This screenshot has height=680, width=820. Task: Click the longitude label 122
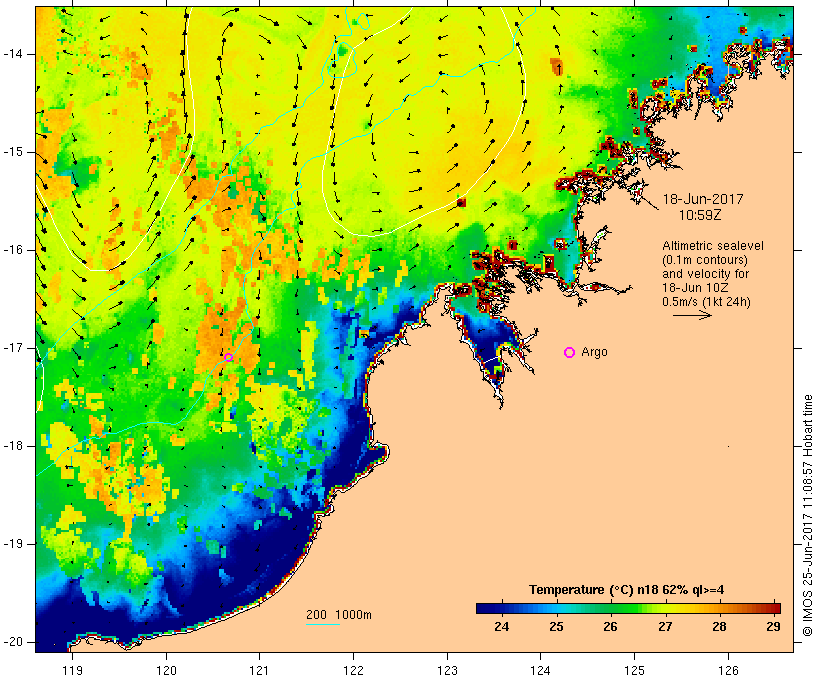353,671
